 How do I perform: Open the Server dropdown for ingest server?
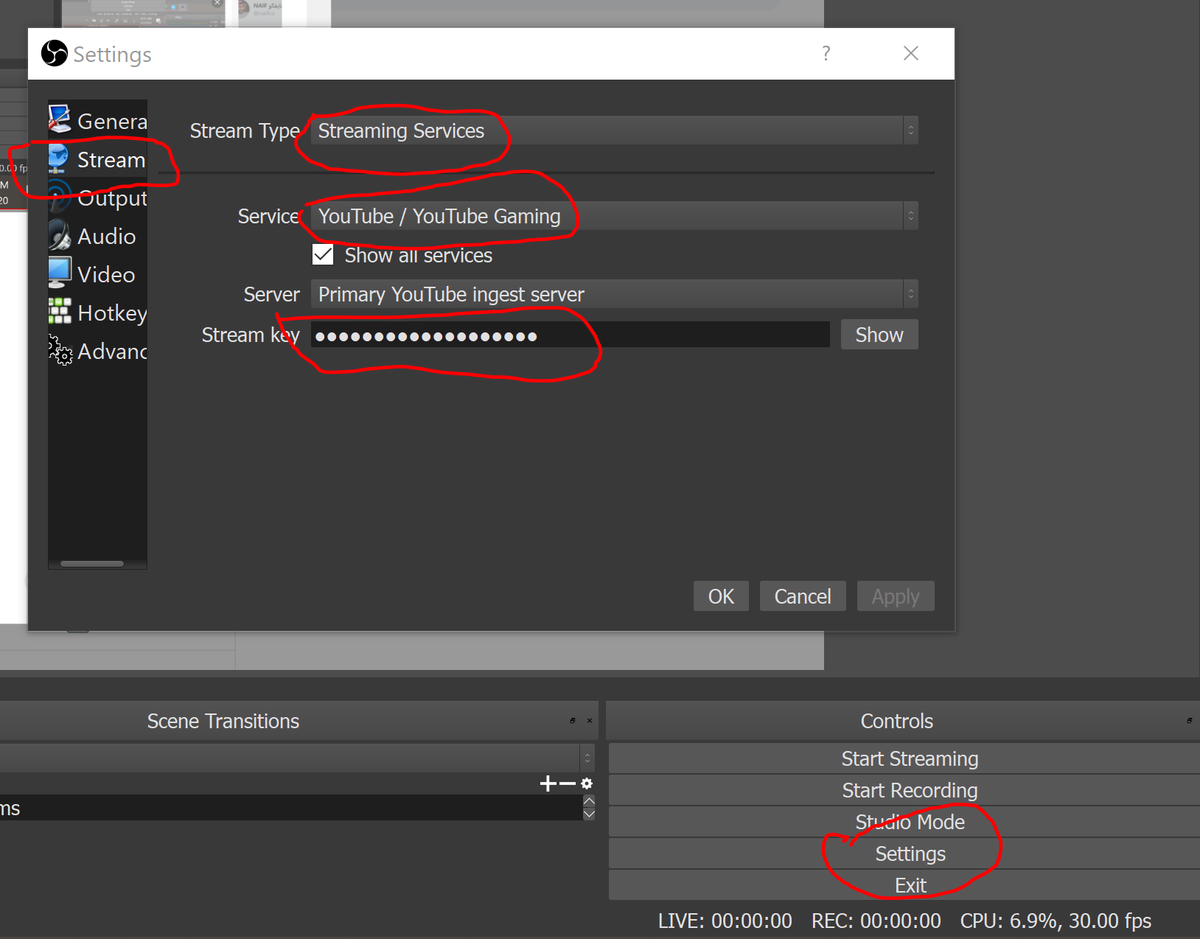coord(614,294)
